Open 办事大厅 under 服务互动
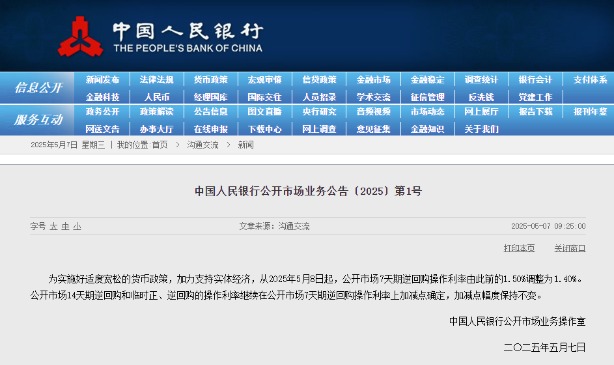 (156, 129)
